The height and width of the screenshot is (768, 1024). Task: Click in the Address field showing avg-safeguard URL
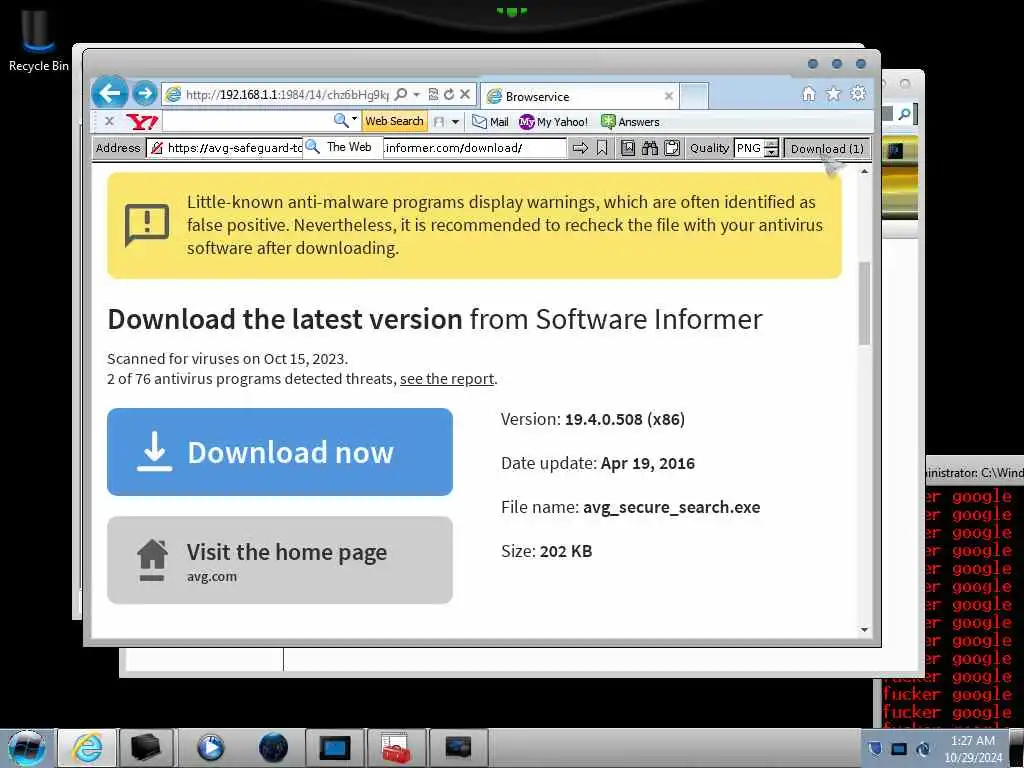(356, 148)
